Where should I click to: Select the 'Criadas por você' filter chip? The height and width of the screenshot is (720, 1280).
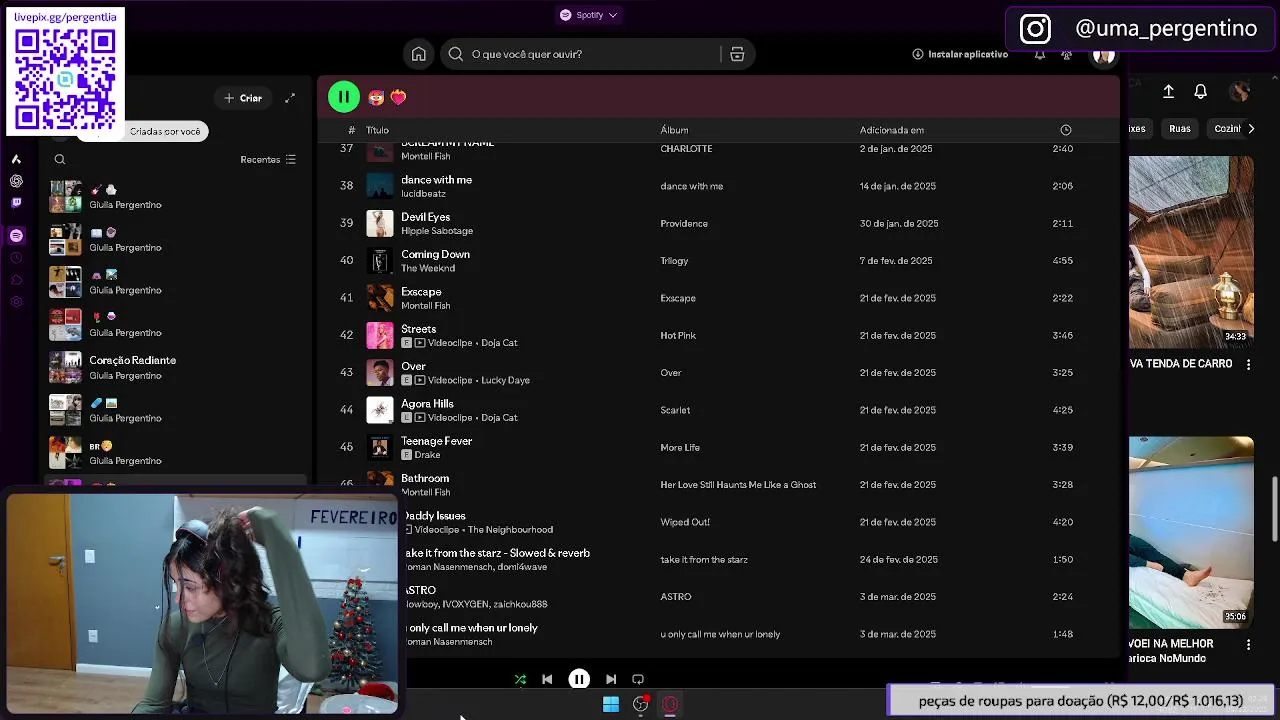coord(165,131)
